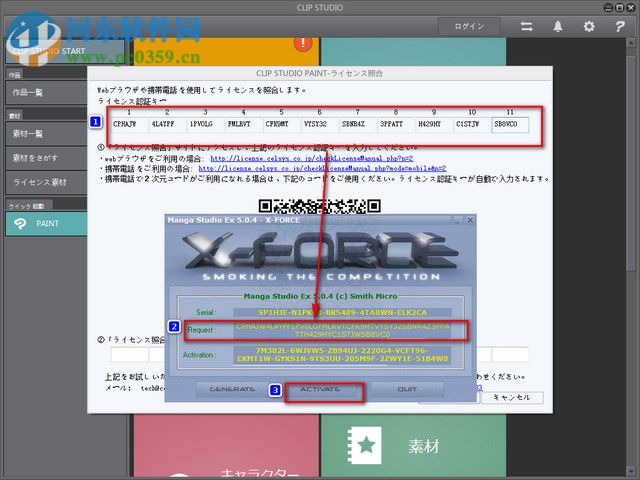Click the scrollbar down arrow at bottom right
The image size is (640, 480).
[631, 472]
